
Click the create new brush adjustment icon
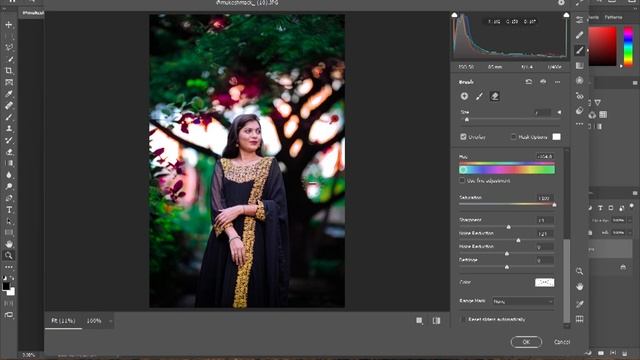click(464, 96)
